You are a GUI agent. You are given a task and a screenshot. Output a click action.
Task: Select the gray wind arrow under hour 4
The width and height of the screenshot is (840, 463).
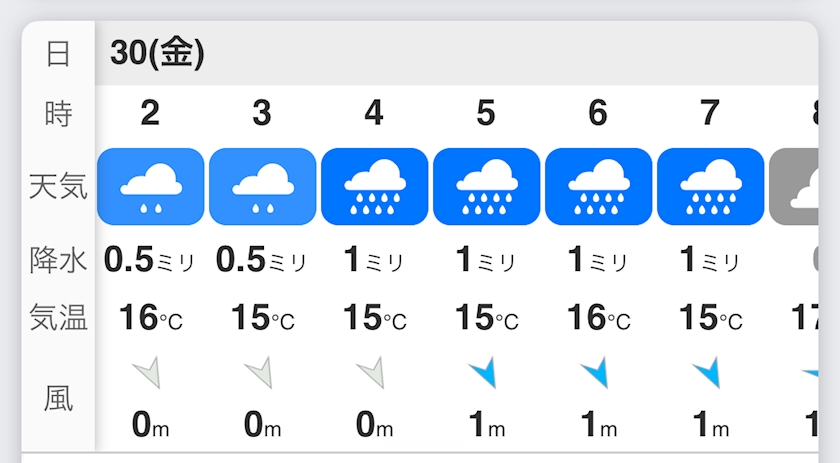point(372,374)
